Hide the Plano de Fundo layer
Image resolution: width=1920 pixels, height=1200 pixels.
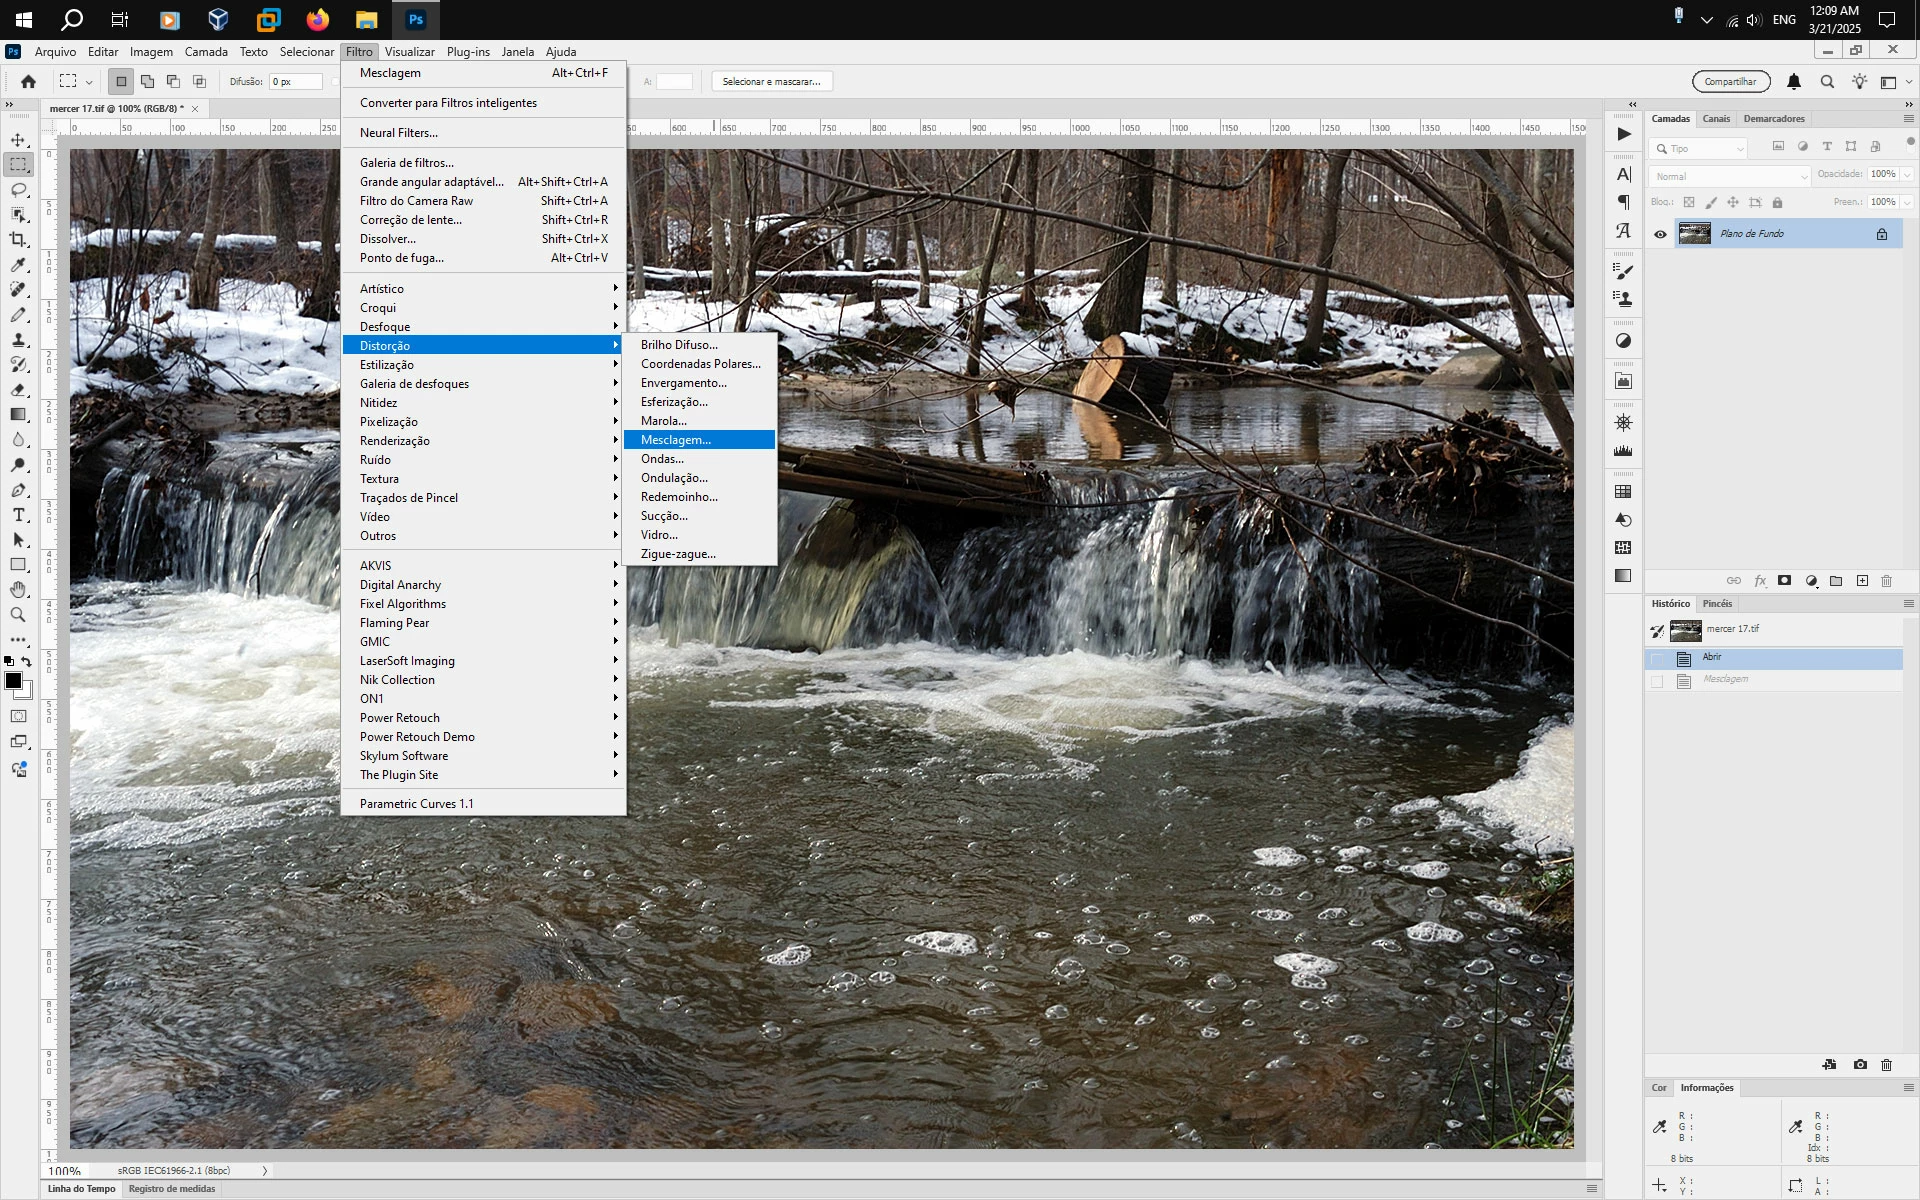pyautogui.click(x=1660, y=234)
